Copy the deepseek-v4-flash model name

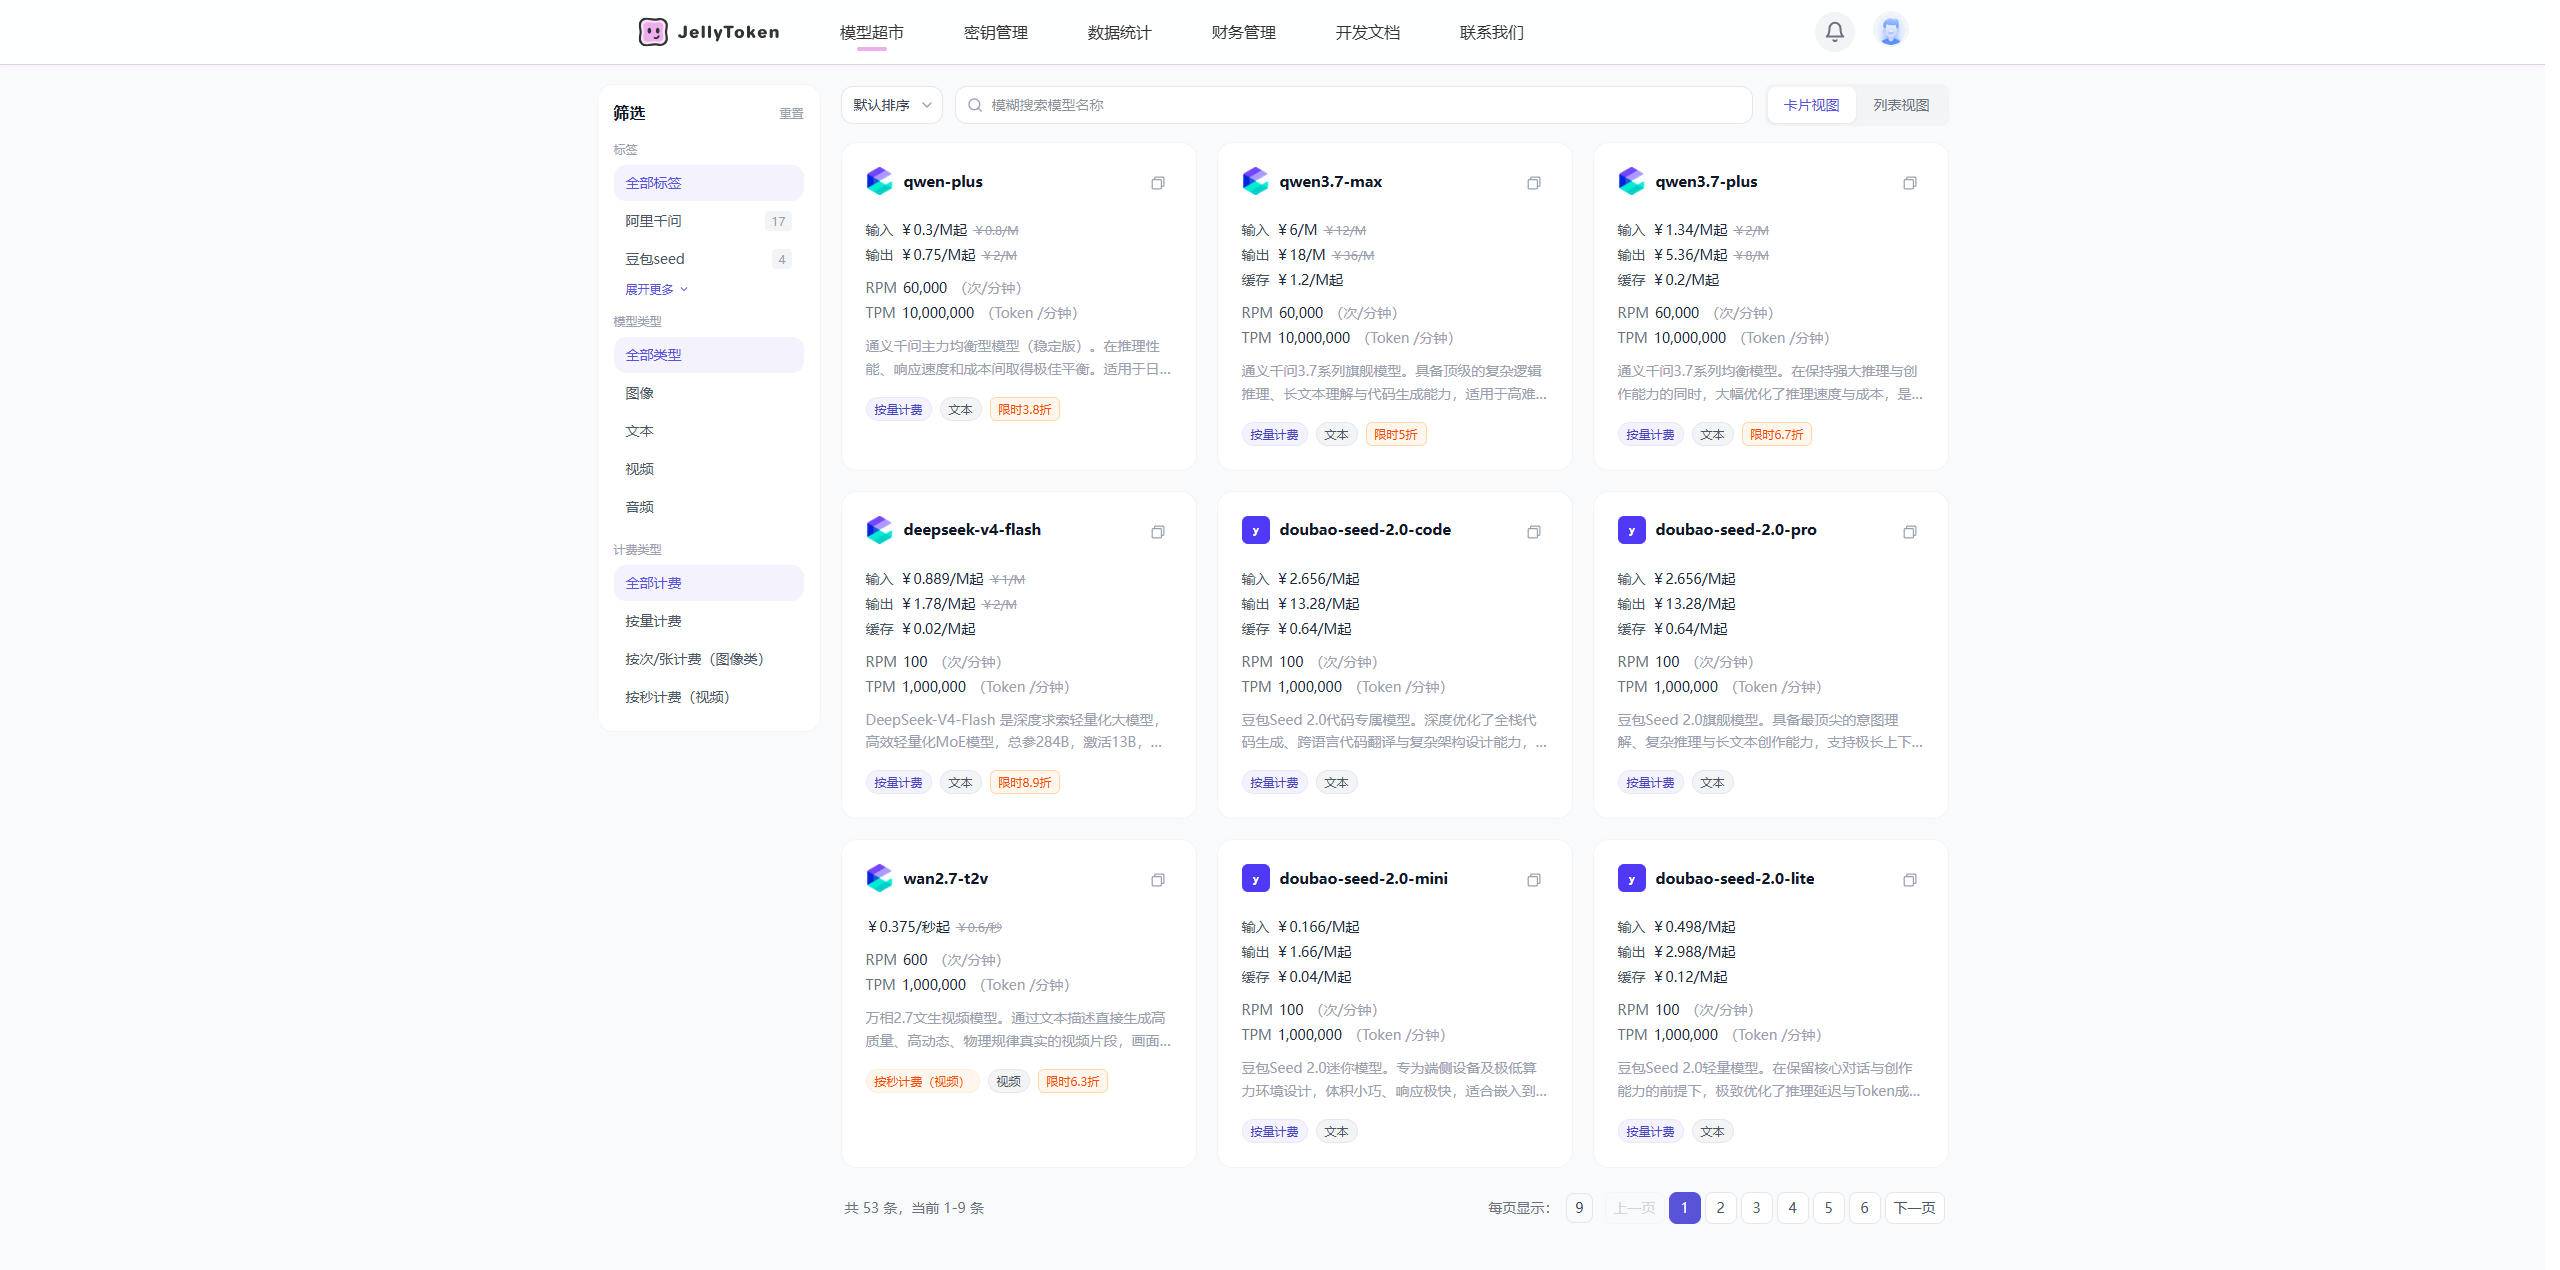coord(1157,532)
